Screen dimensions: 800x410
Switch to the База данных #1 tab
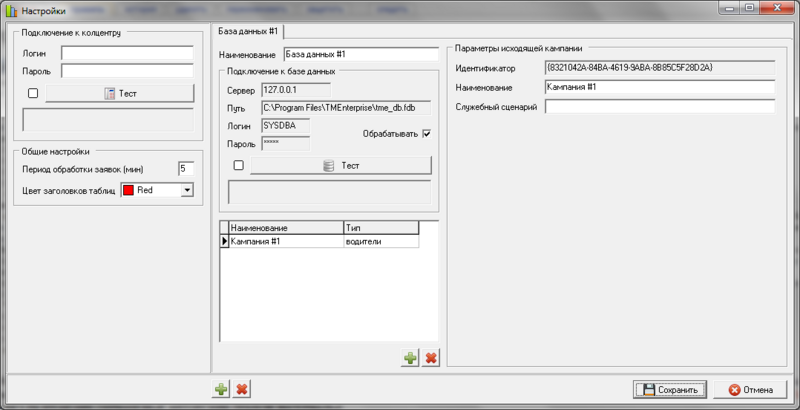pos(246,33)
